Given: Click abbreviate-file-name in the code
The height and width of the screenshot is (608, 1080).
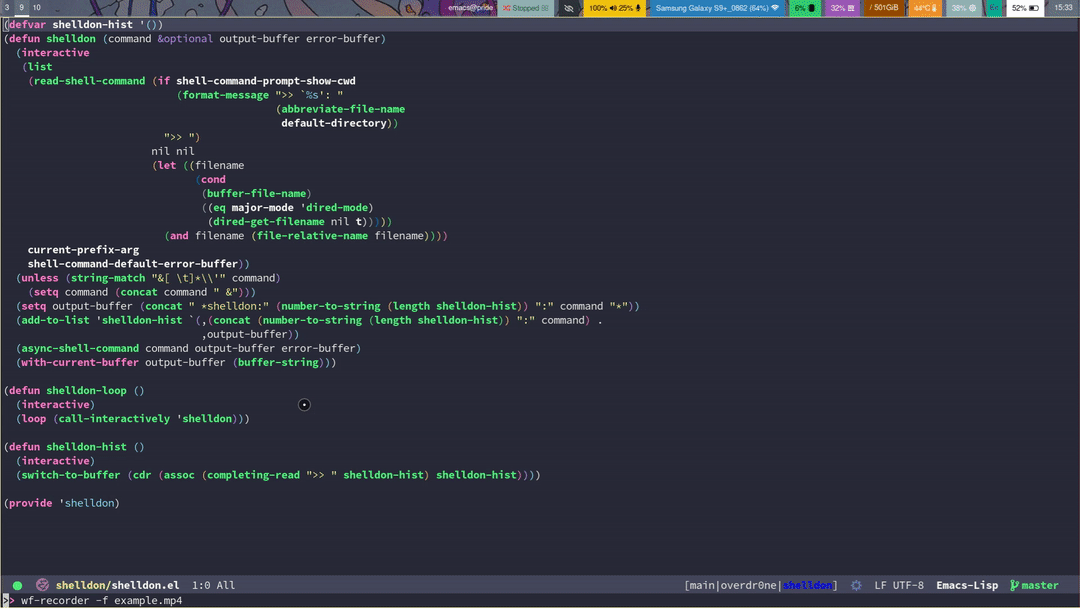Looking at the screenshot, I should (x=343, y=109).
